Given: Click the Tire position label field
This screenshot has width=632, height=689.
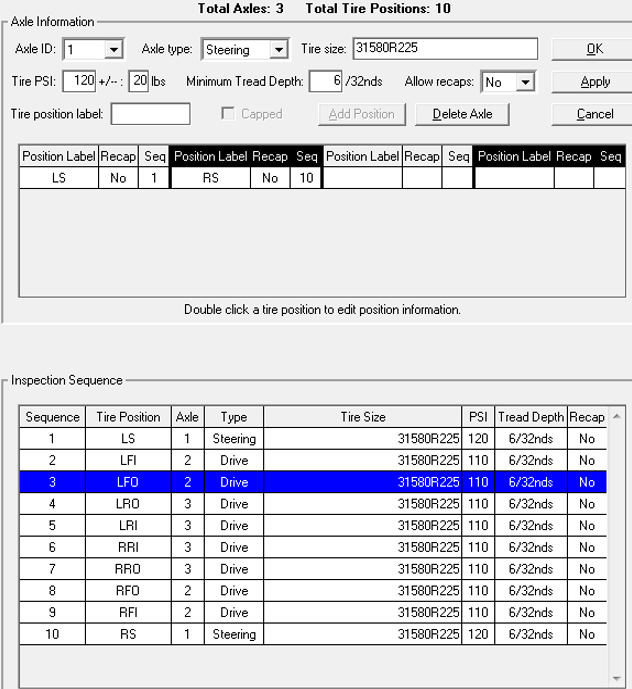Looking at the screenshot, I should [150, 114].
